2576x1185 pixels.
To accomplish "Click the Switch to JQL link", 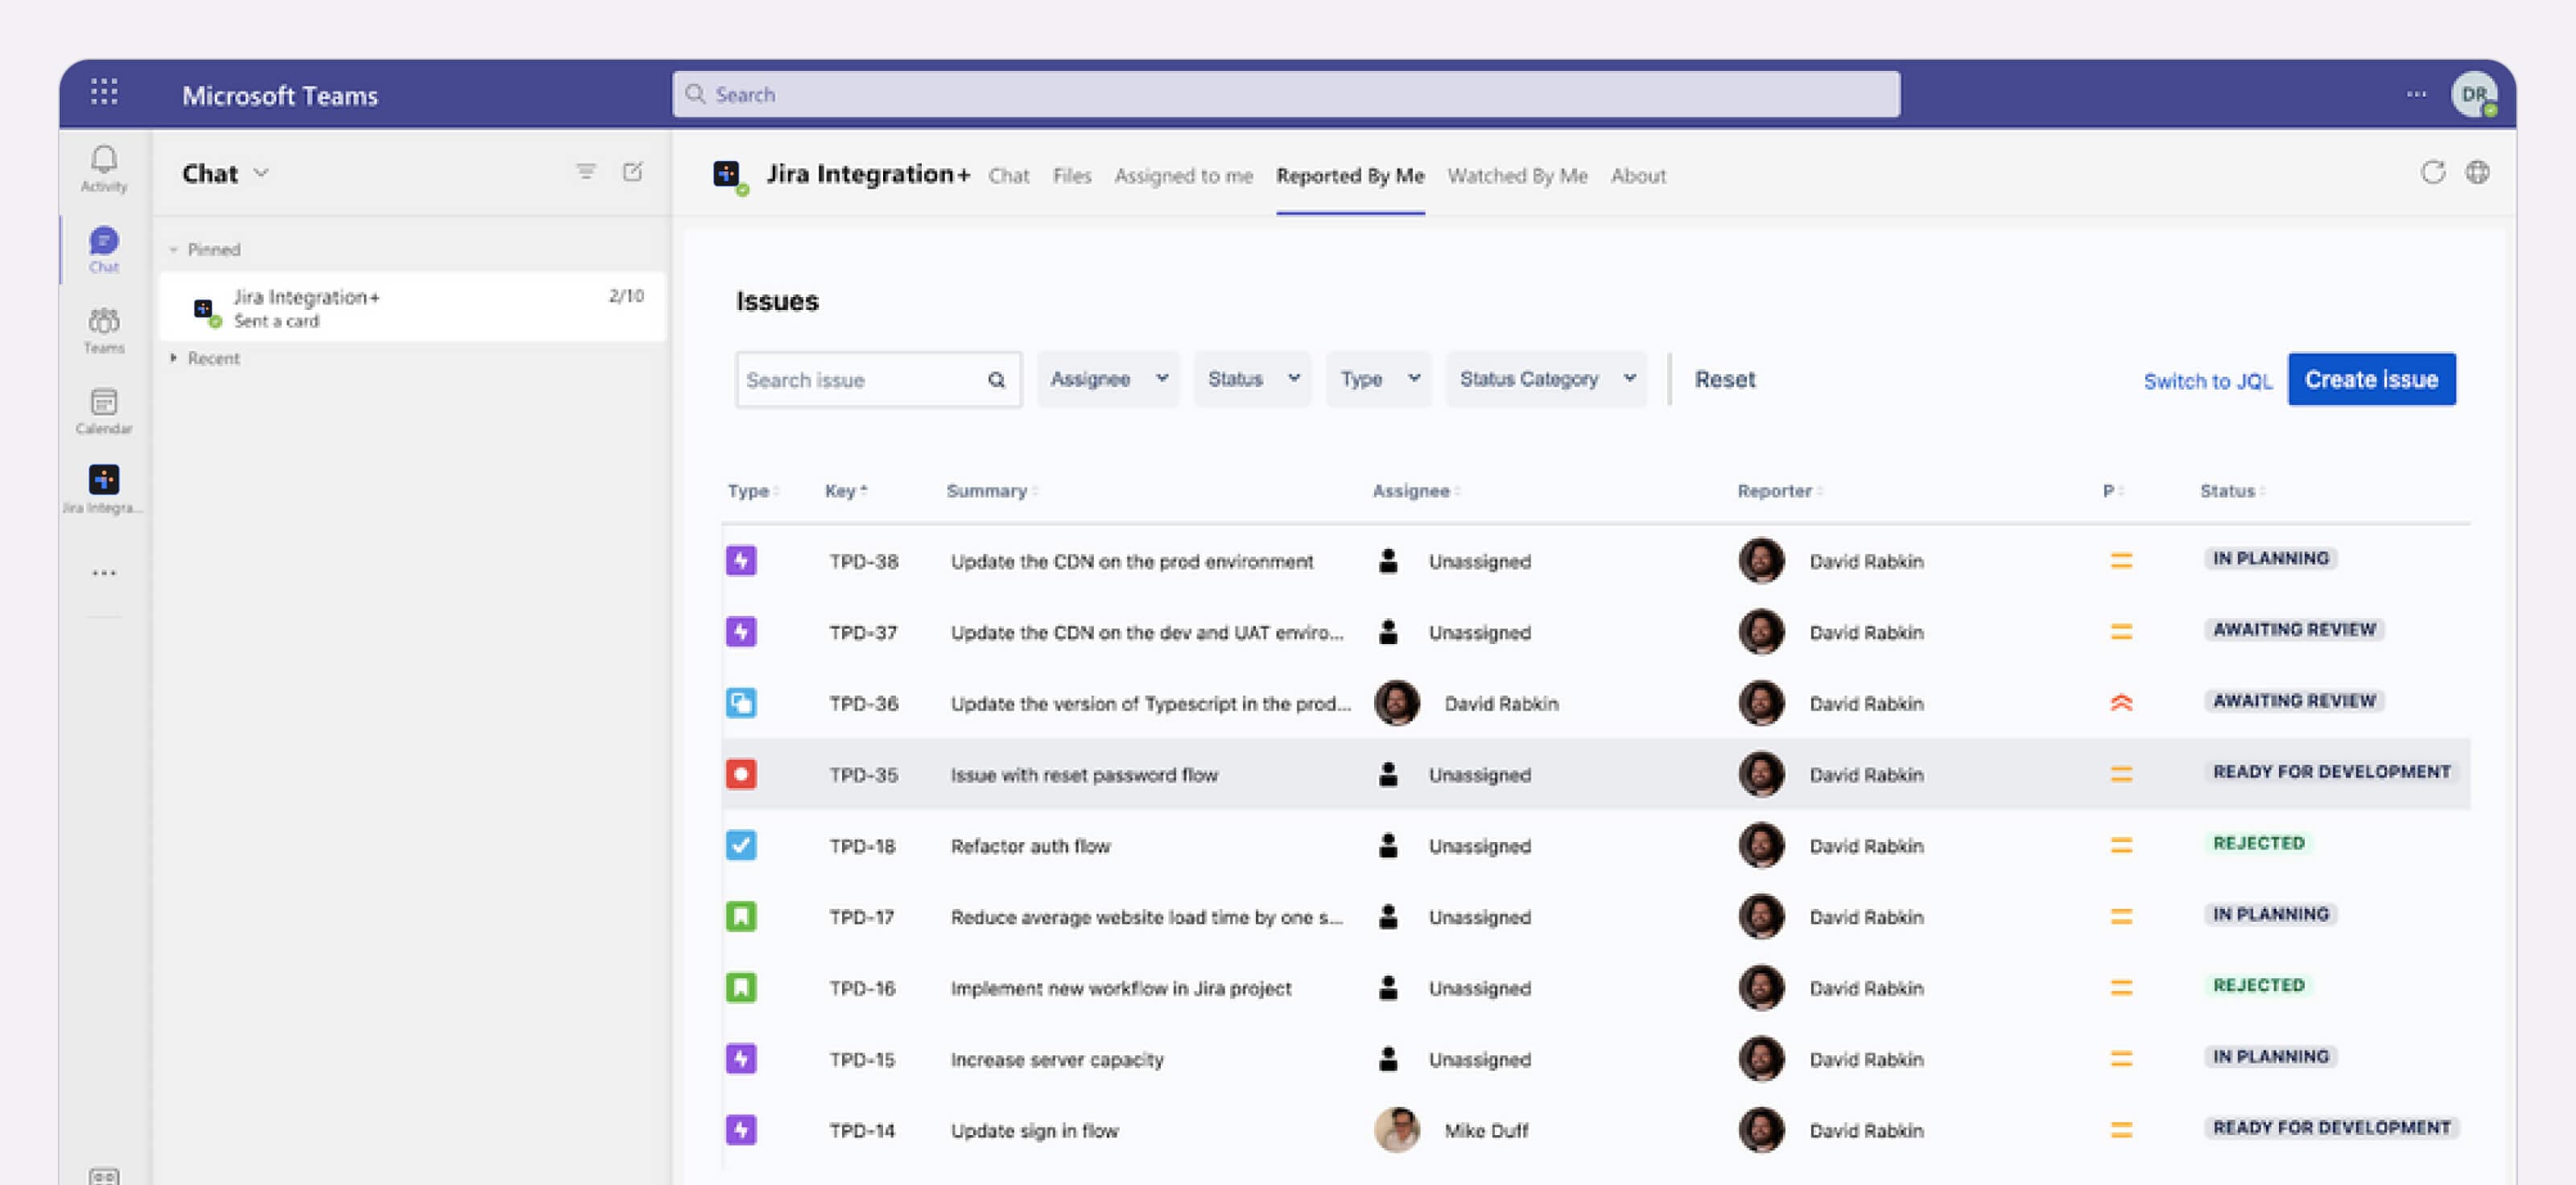I will click(x=2207, y=381).
